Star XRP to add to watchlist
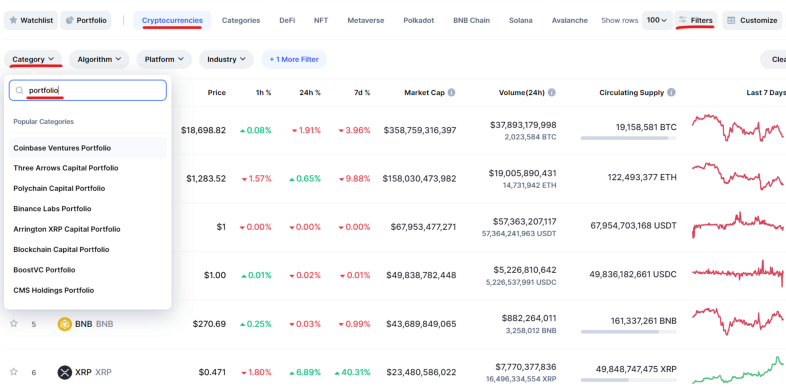 pyautogui.click(x=14, y=371)
